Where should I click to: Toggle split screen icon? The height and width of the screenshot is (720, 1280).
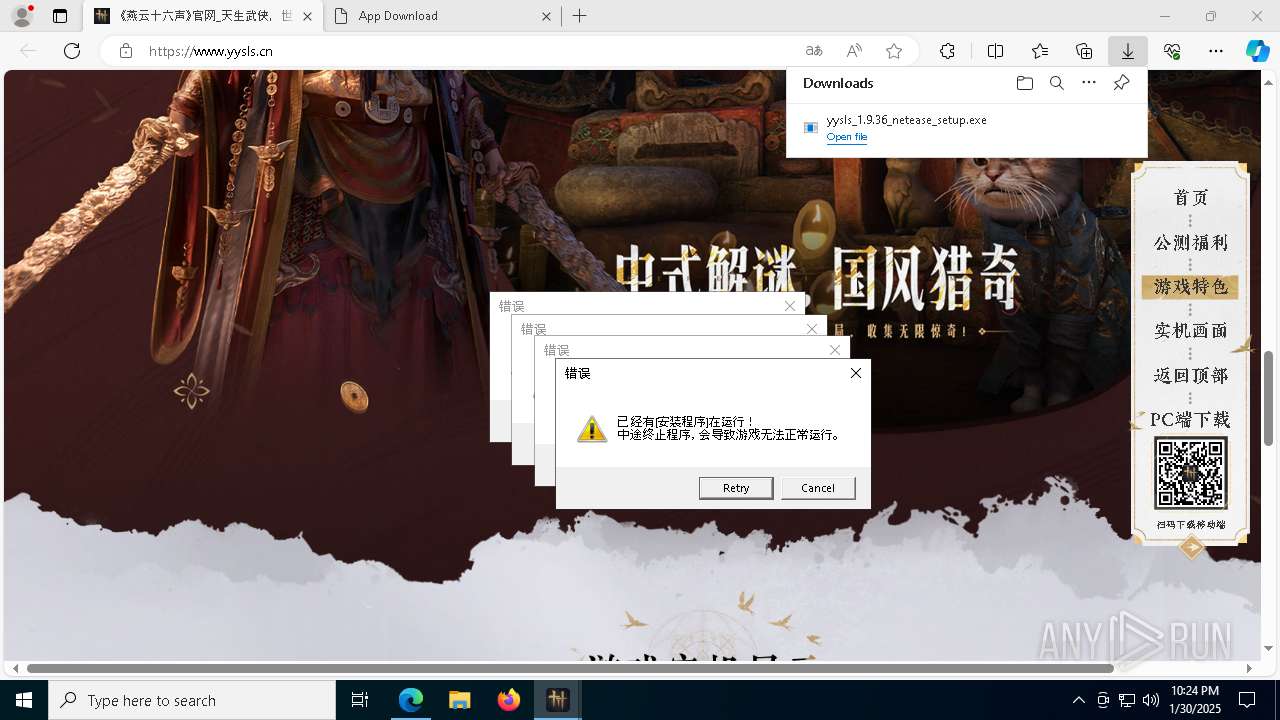point(995,51)
